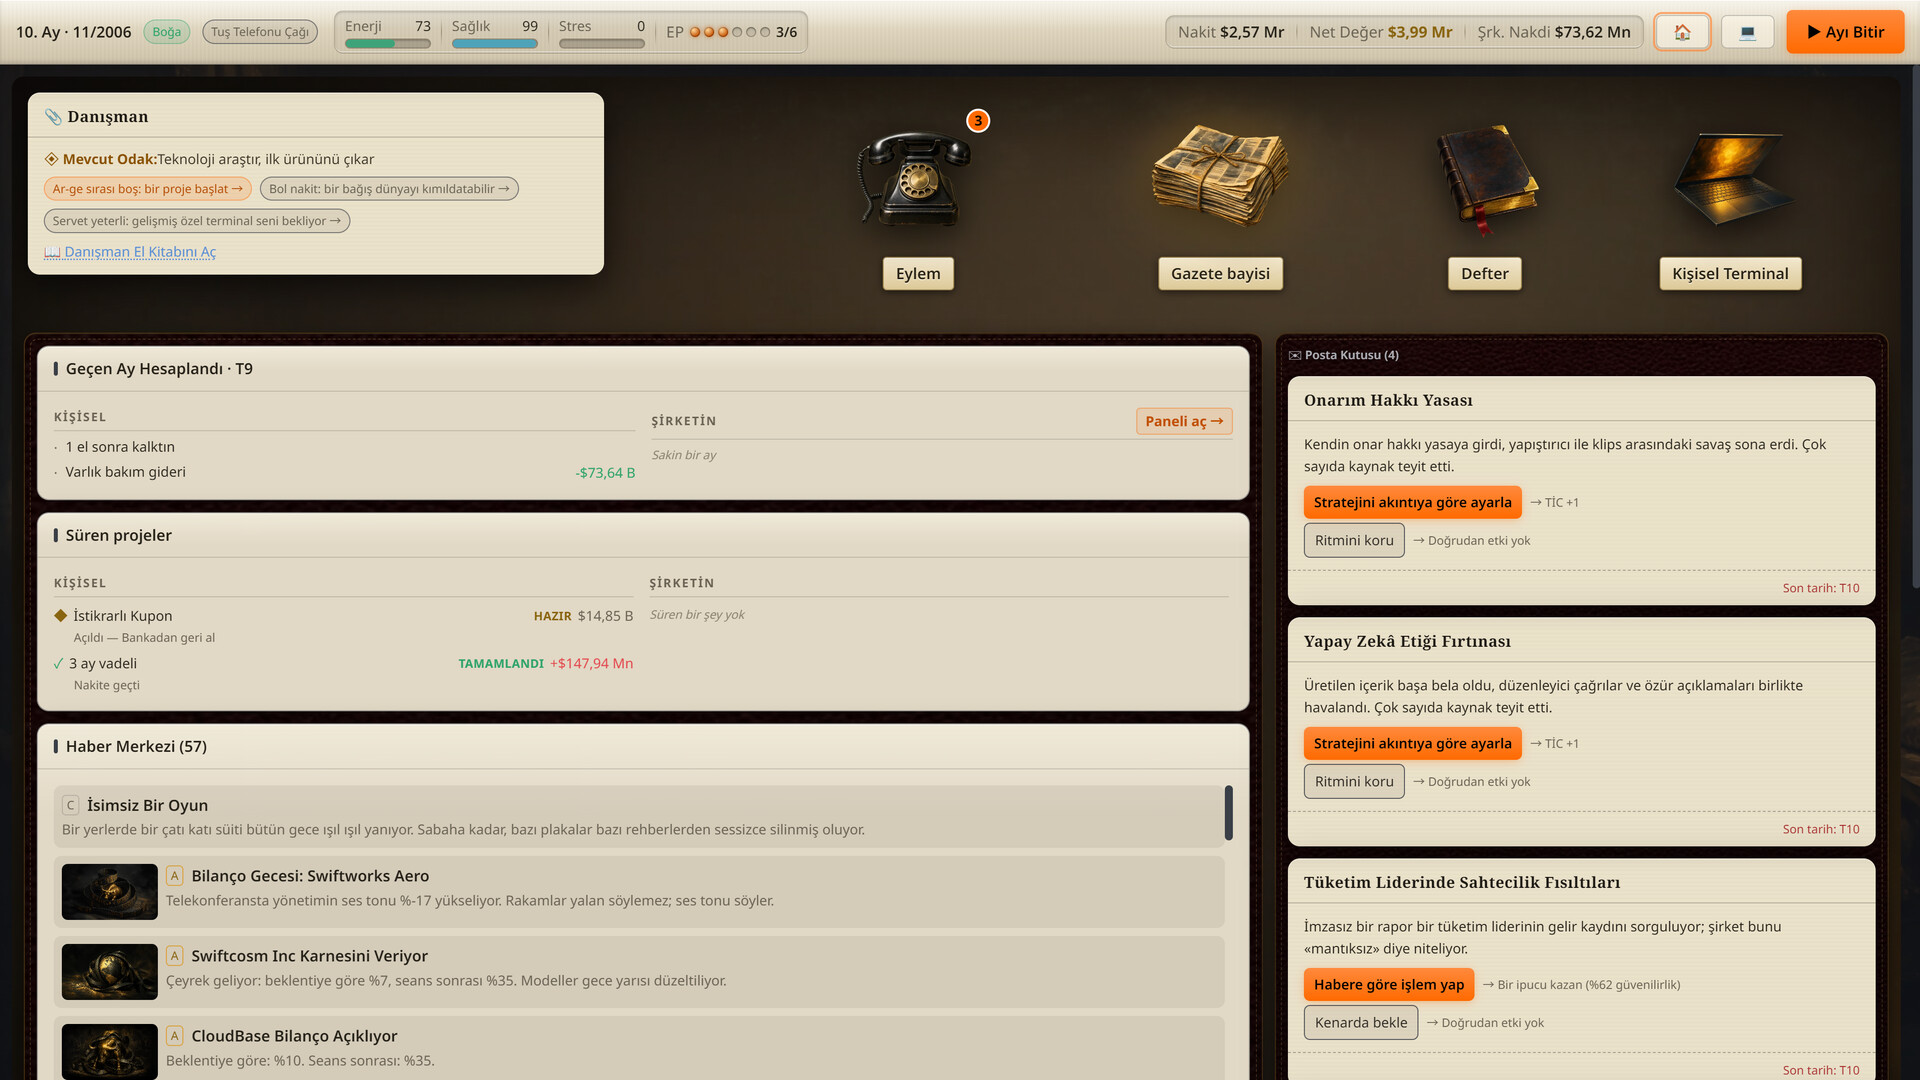Click the Sağlık progress bar

click(494, 44)
